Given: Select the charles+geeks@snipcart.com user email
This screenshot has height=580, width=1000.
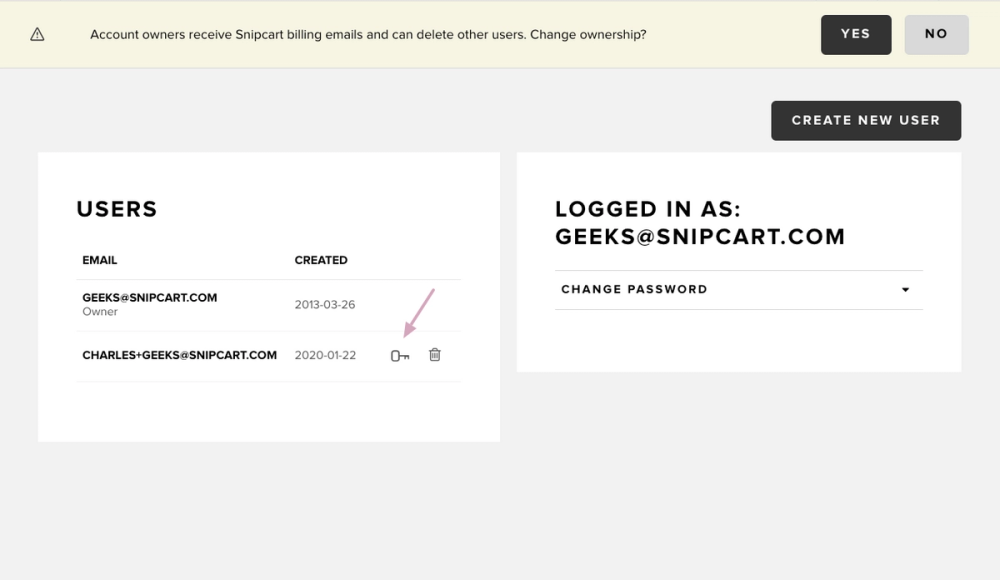Looking at the screenshot, I should (x=180, y=355).
